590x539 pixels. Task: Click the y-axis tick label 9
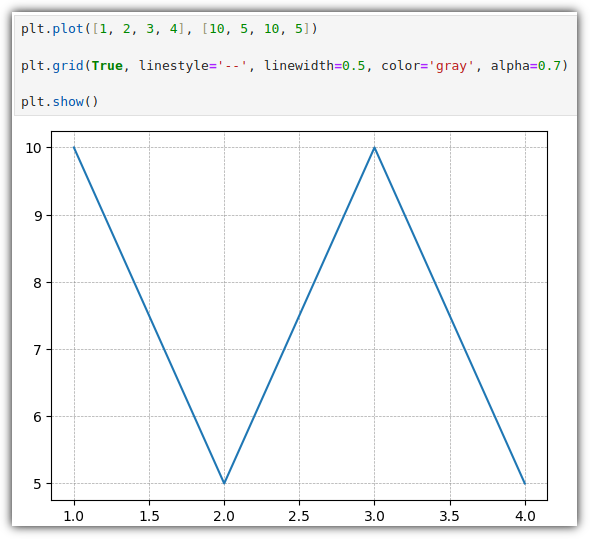click(x=38, y=216)
